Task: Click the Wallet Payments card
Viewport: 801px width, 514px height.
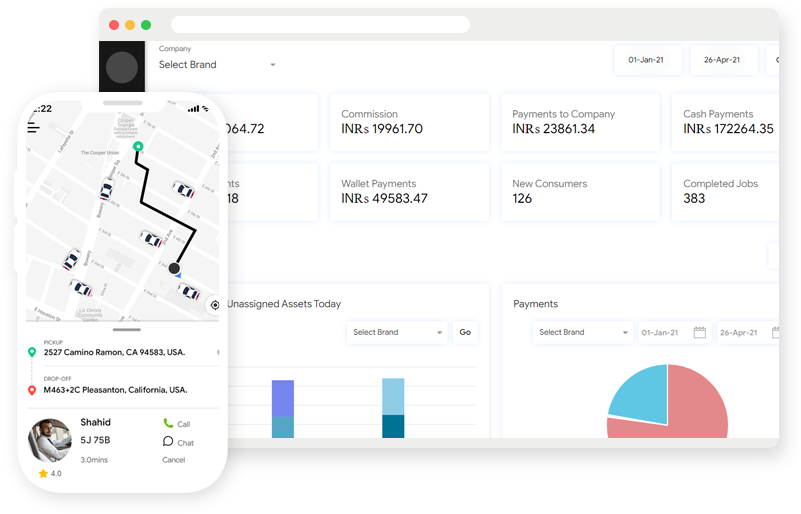Action: tap(409, 192)
